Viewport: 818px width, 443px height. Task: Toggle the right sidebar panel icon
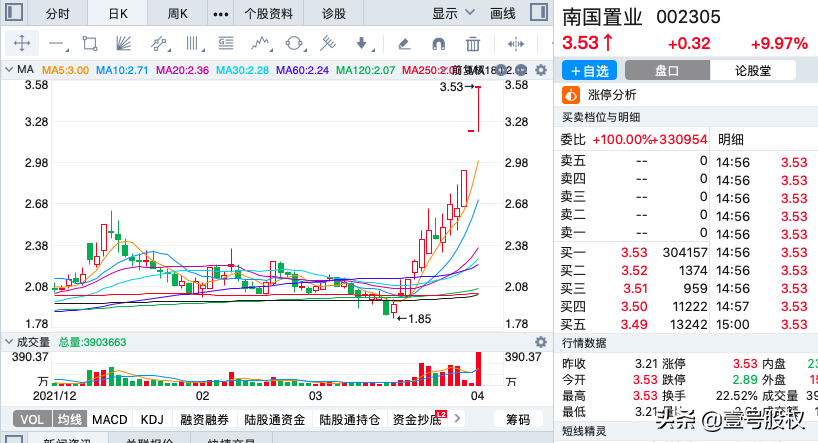(x=538, y=12)
